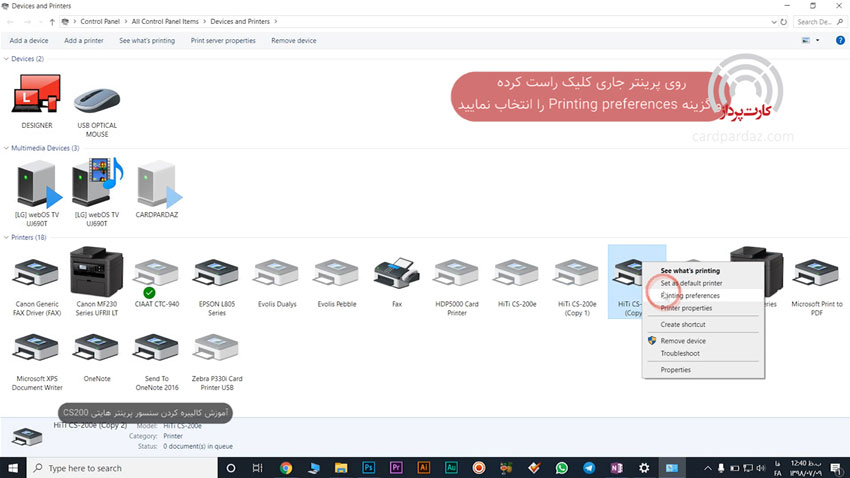The height and width of the screenshot is (478, 850).
Task: Open Photoshop from the taskbar
Action: tap(369, 468)
